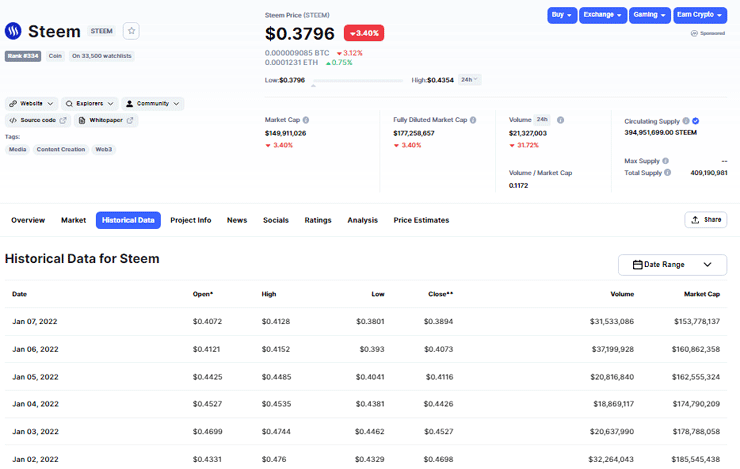Open the Ratings tab
740x469 pixels.
point(318,220)
